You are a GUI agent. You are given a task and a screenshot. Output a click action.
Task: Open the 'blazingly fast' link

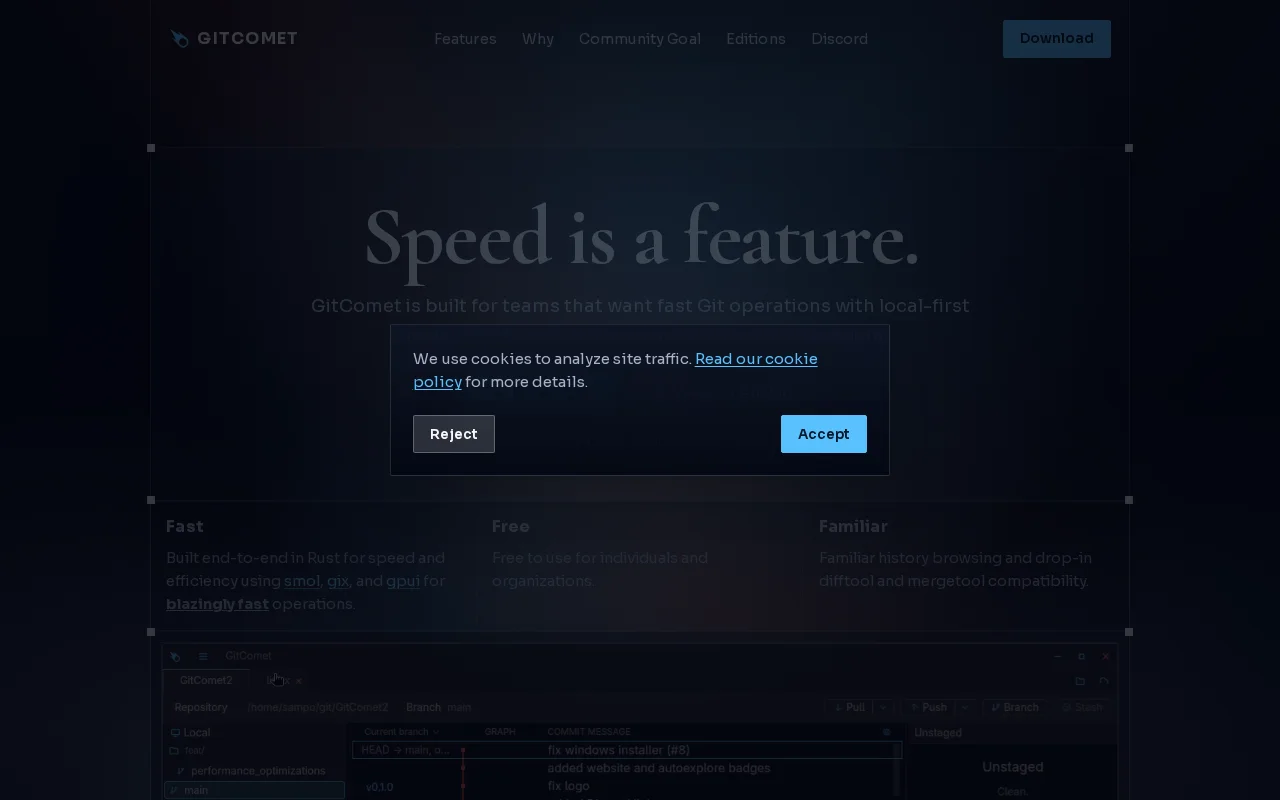point(217,604)
